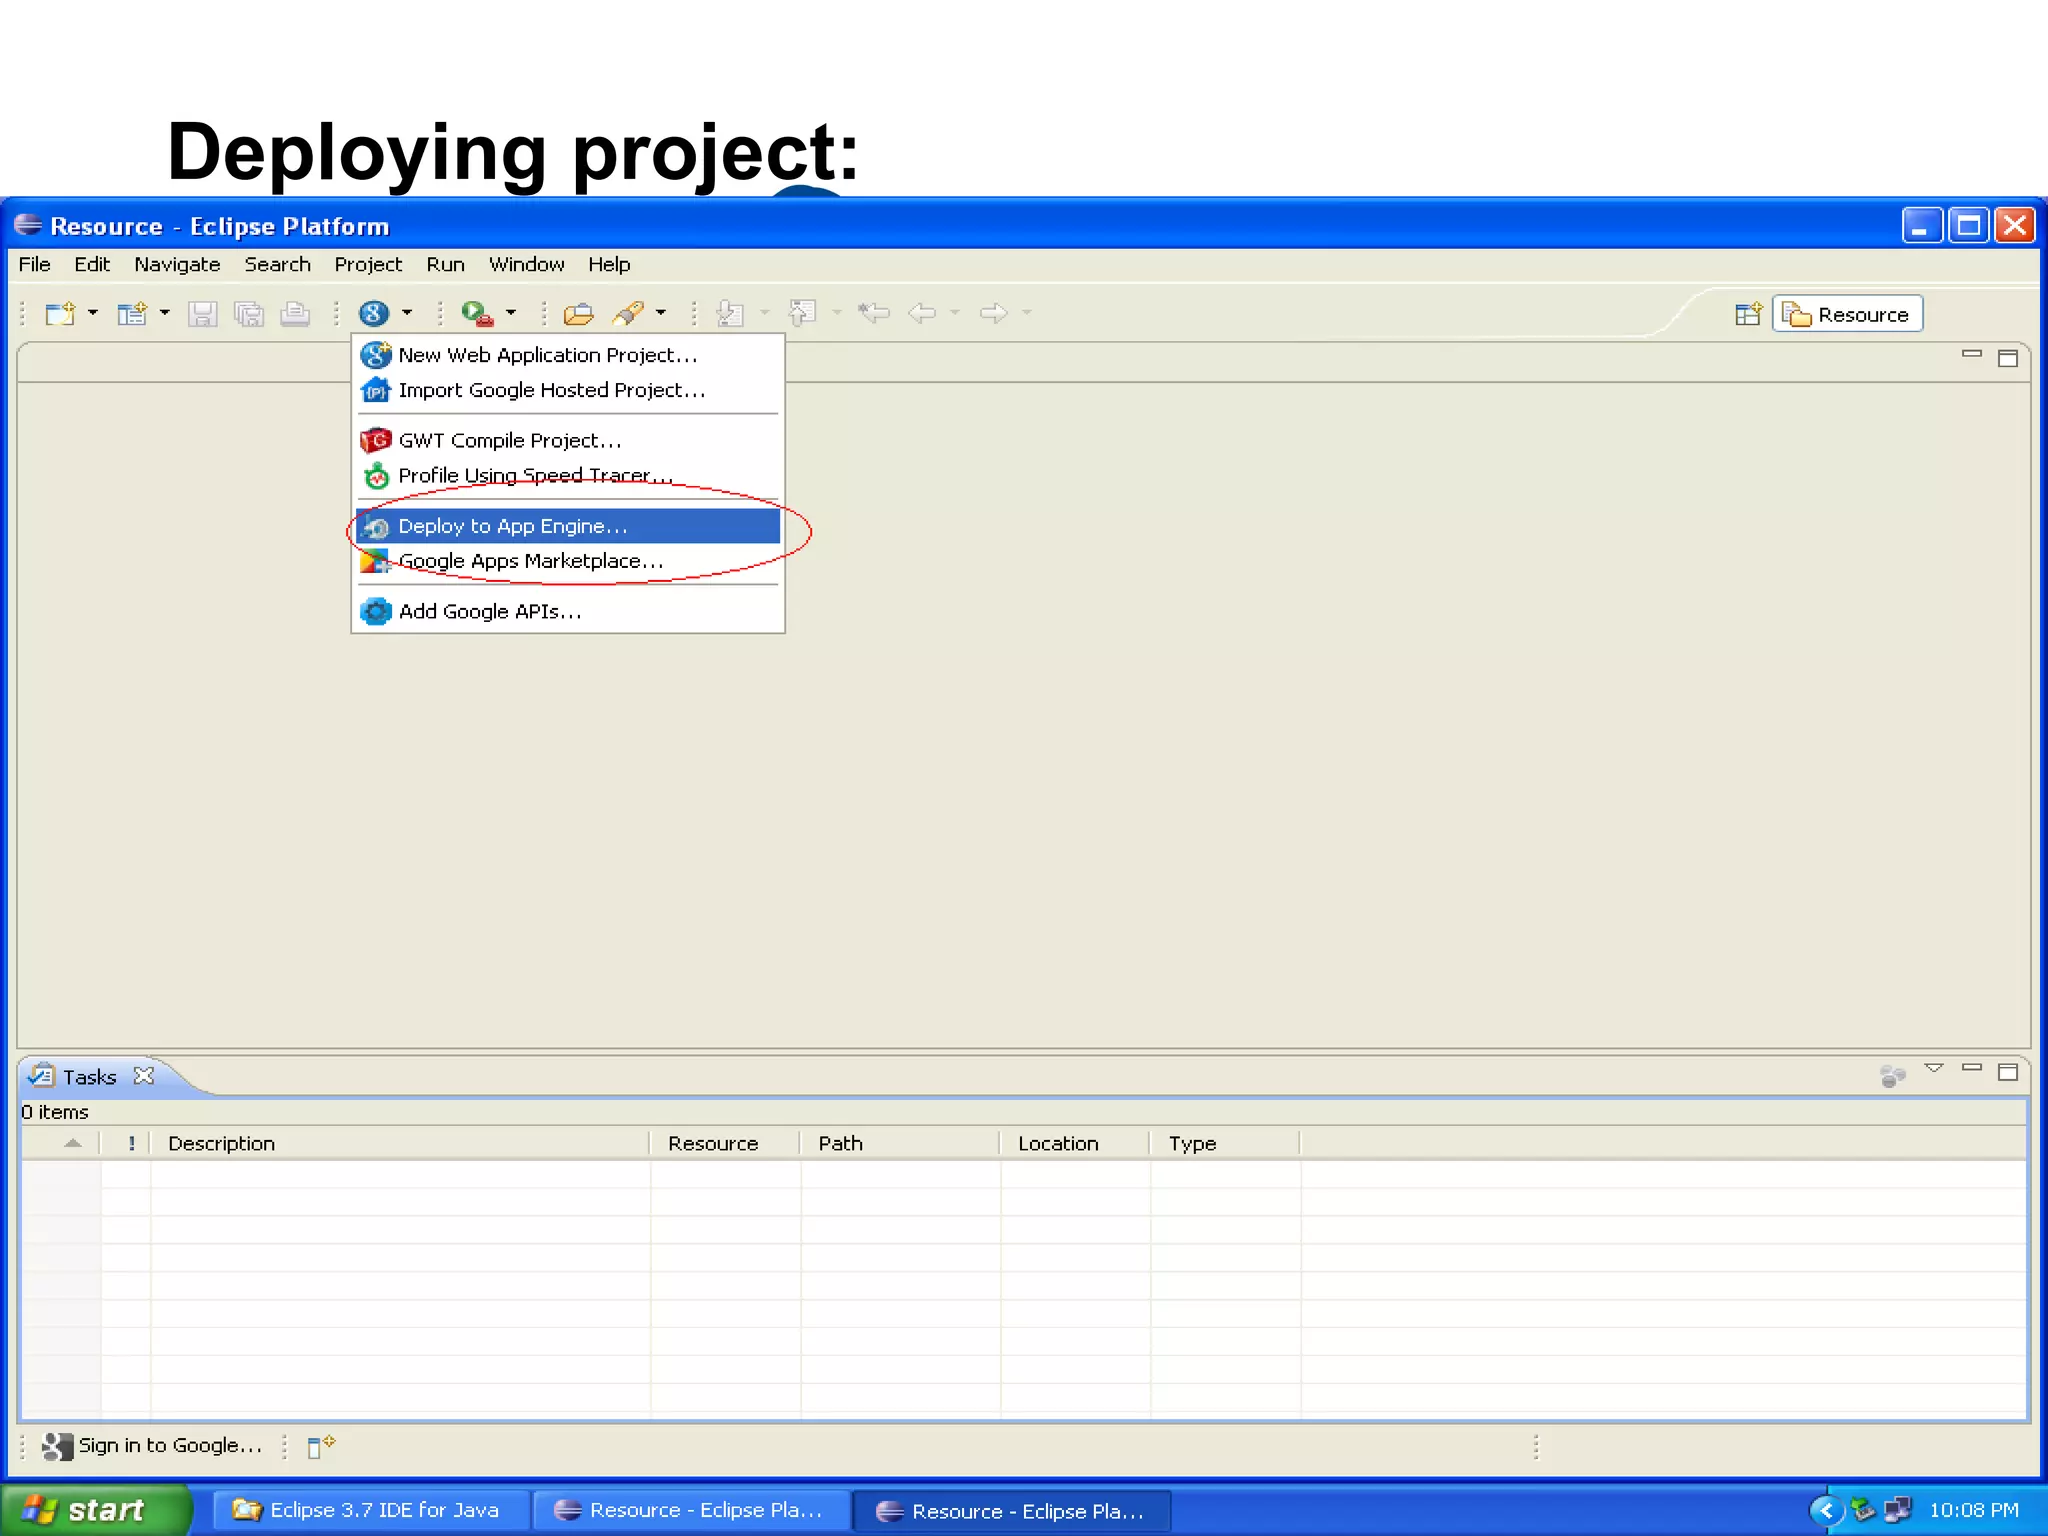Click the Open Perspective icon
The height and width of the screenshot is (1536, 2048).
[x=1748, y=314]
